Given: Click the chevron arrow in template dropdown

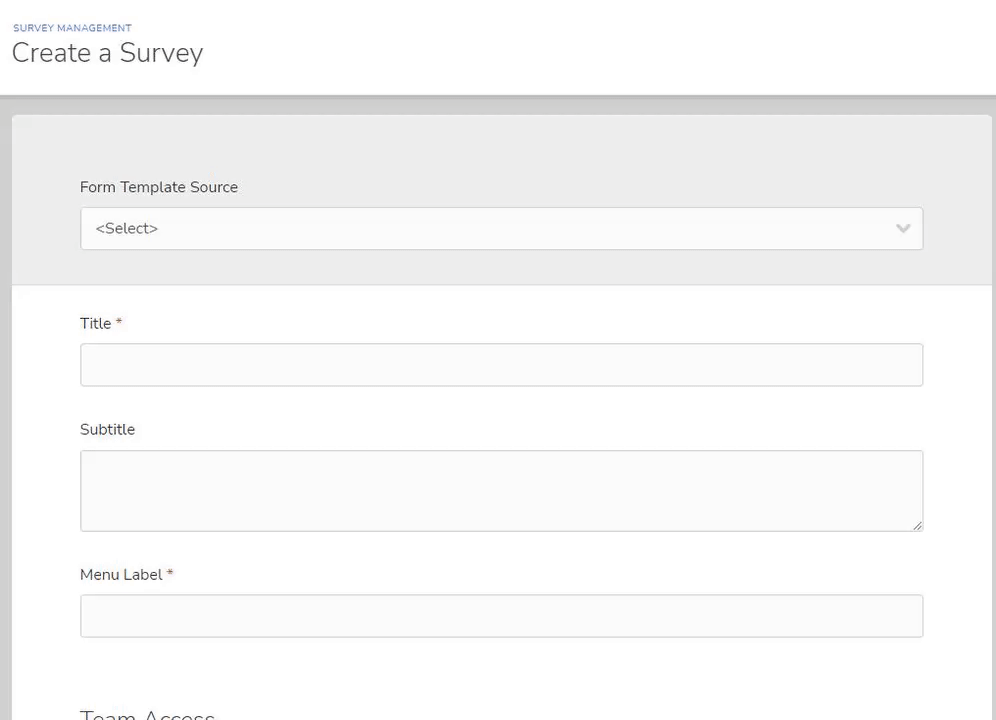Looking at the screenshot, I should click(903, 228).
